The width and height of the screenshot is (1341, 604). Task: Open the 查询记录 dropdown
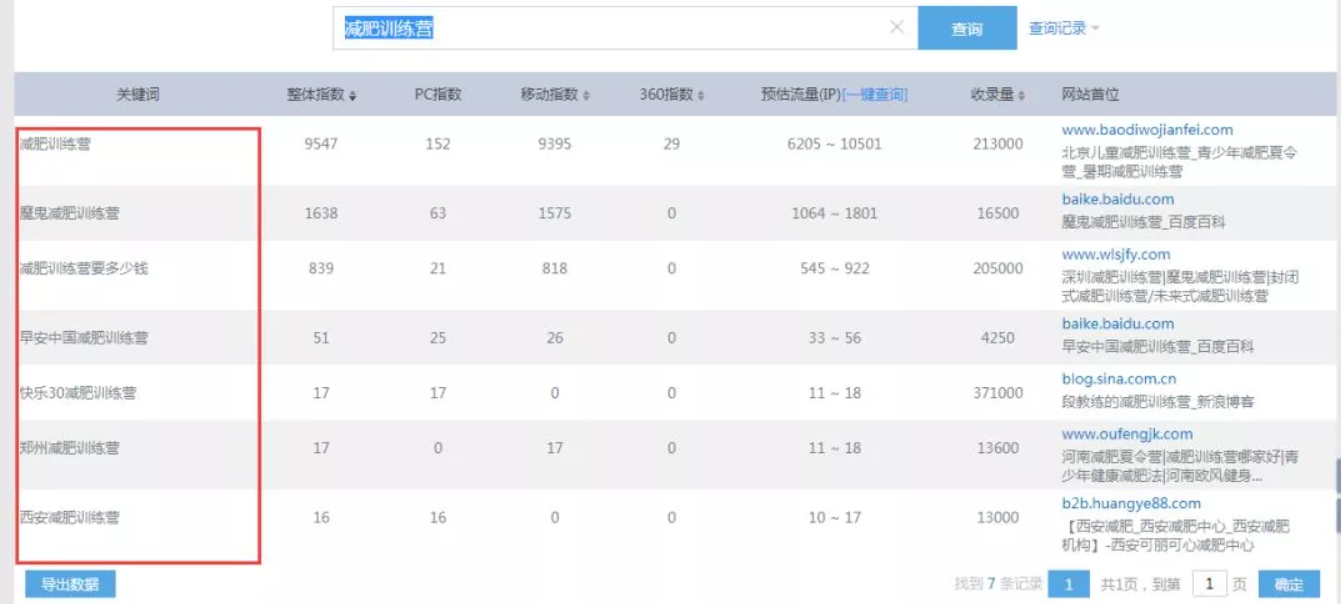[1064, 28]
